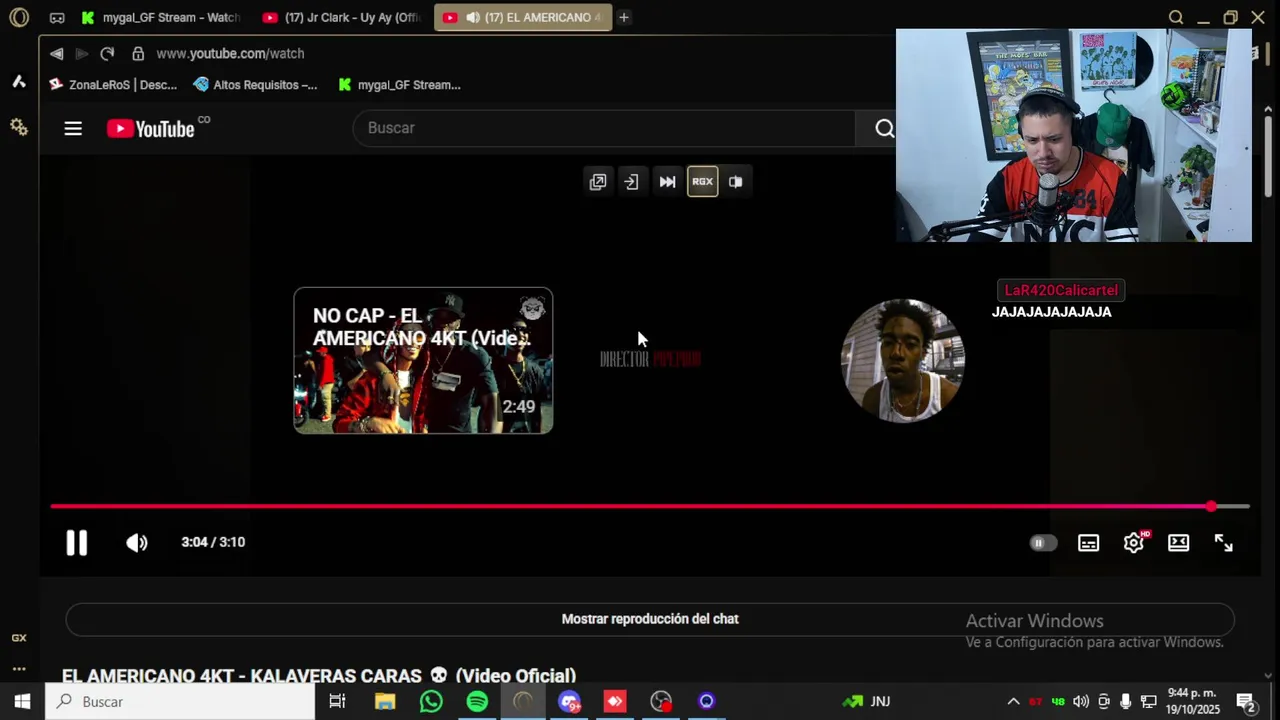Image resolution: width=1280 pixels, height=720 pixels.
Task: Click the red AnyDesk taskbar icon
Action: pos(615,701)
